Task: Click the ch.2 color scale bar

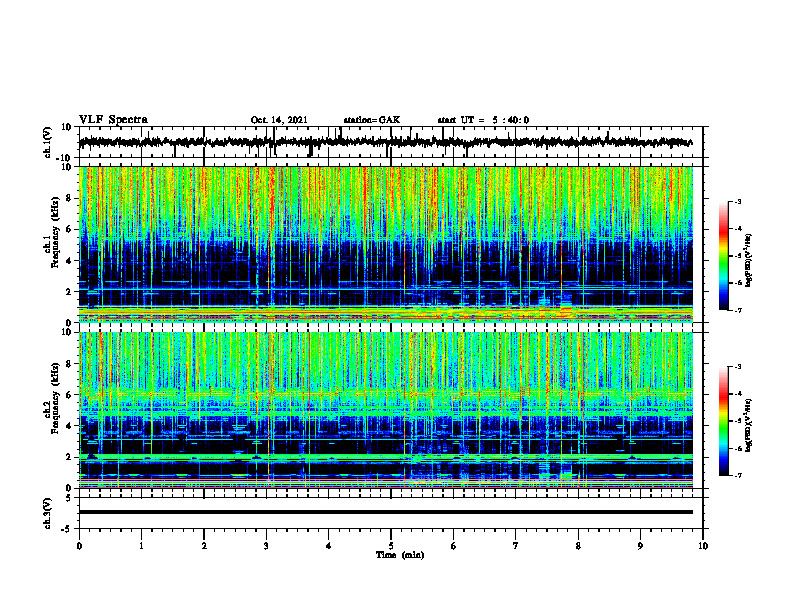Action: coord(724,421)
